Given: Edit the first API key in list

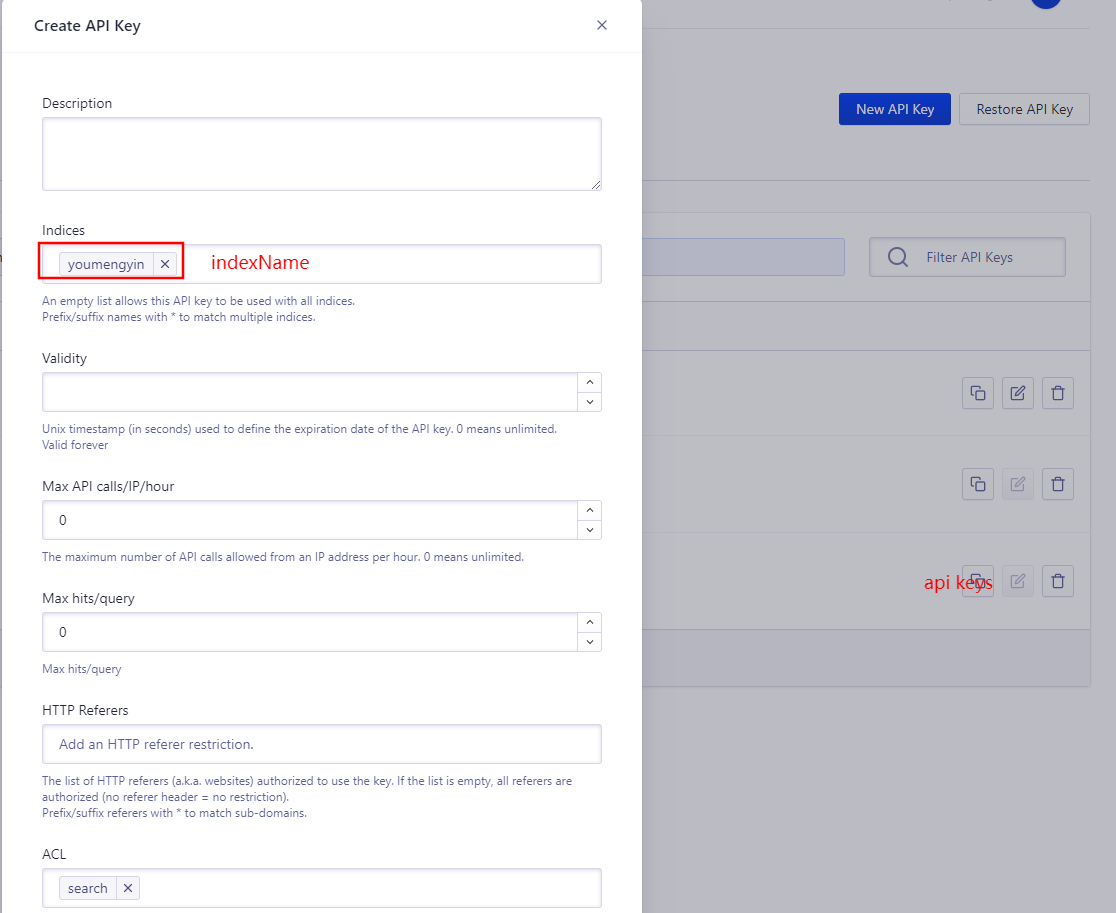Looking at the screenshot, I should tap(1018, 393).
